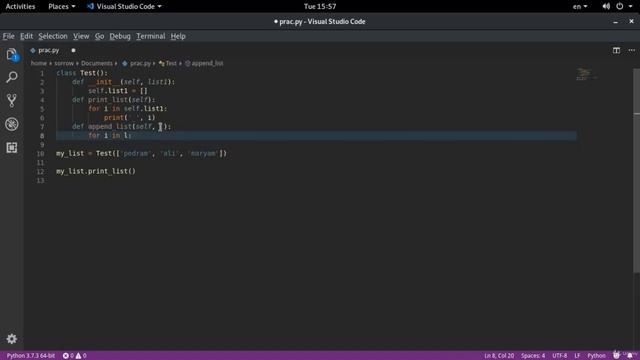This screenshot has height=360, width=640.
Task: Open the Activities overview
Action: (x=20, y=6)
